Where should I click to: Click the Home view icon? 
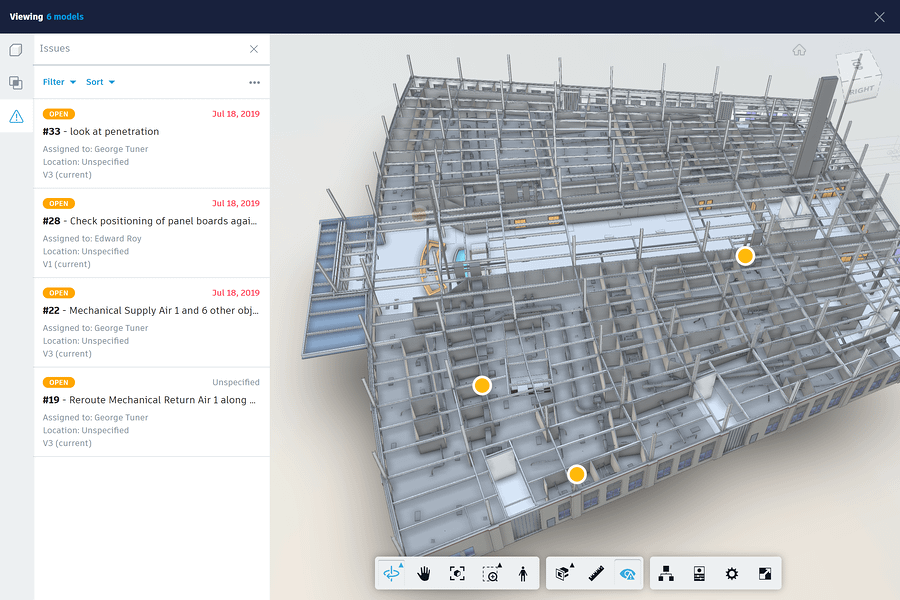pyautogui.click(x=799, y=50)
